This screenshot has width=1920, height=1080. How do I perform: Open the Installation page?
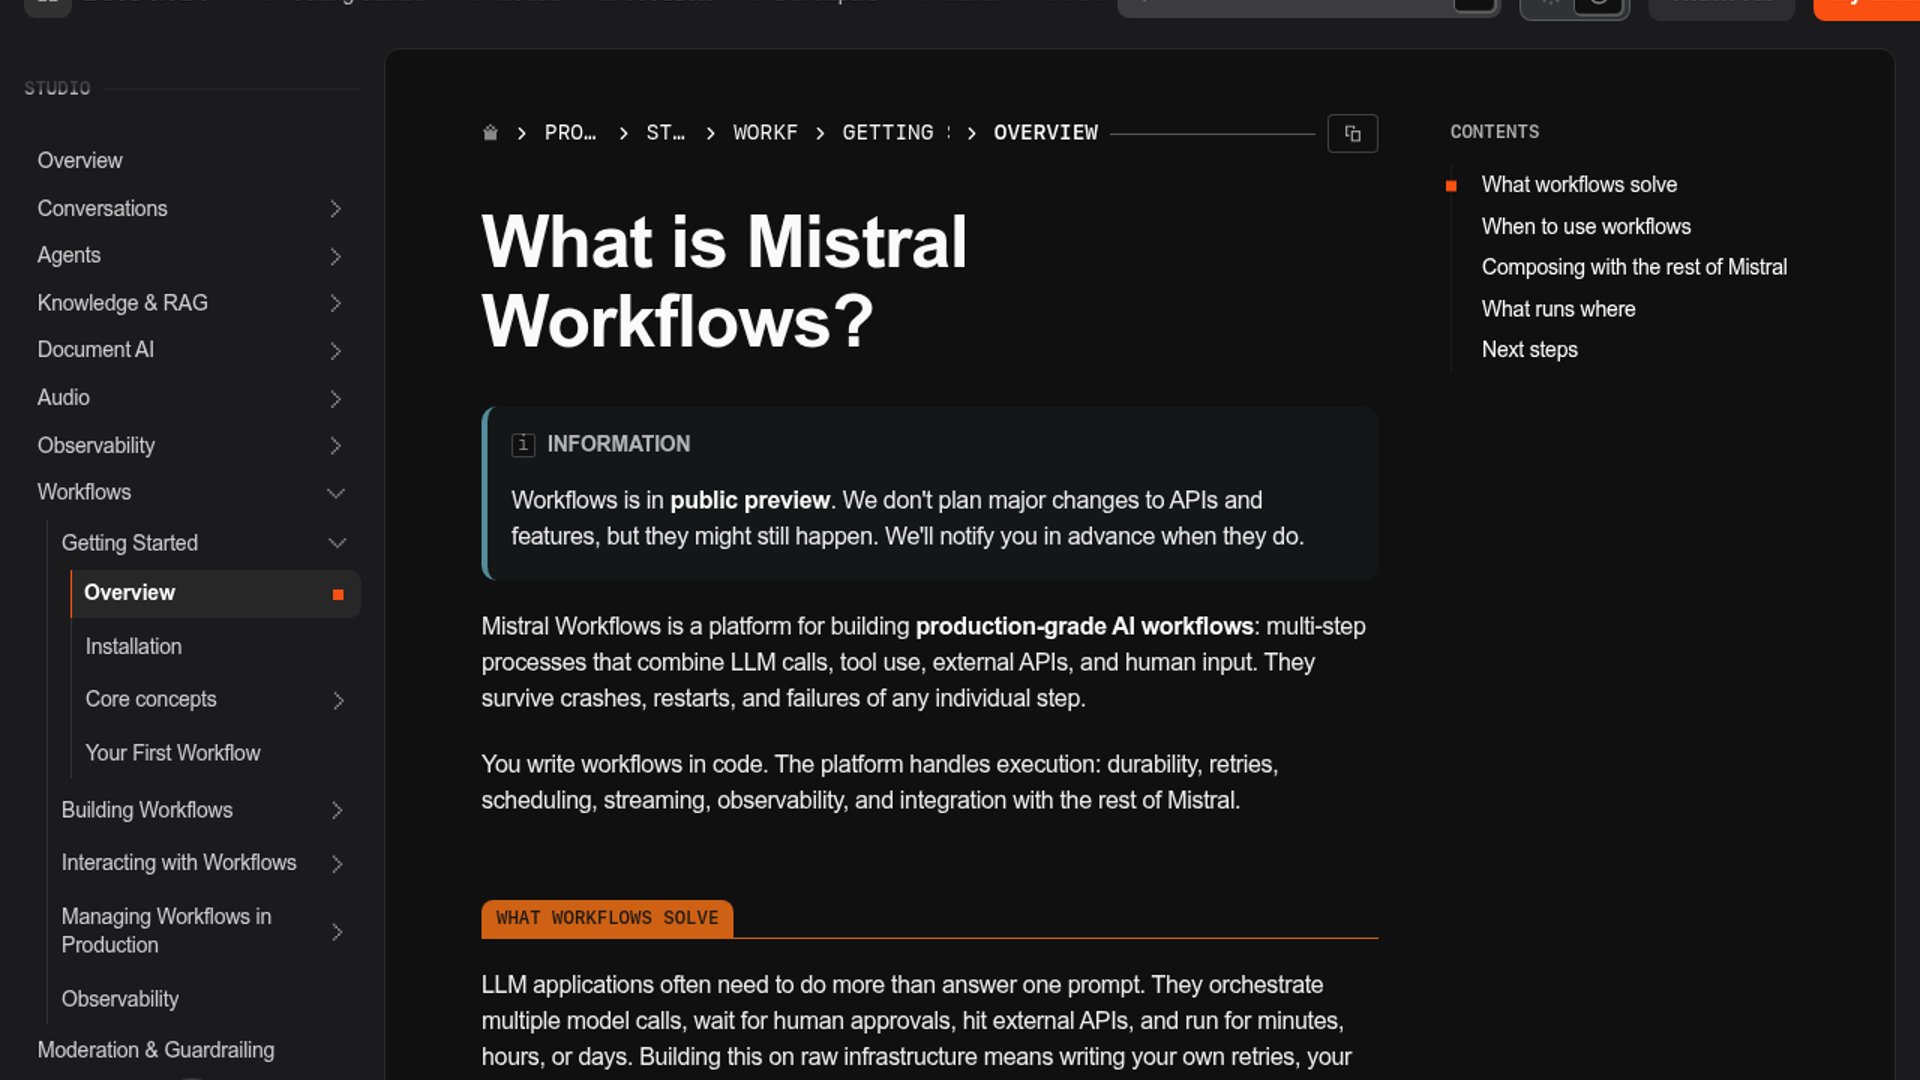point(134,647)
